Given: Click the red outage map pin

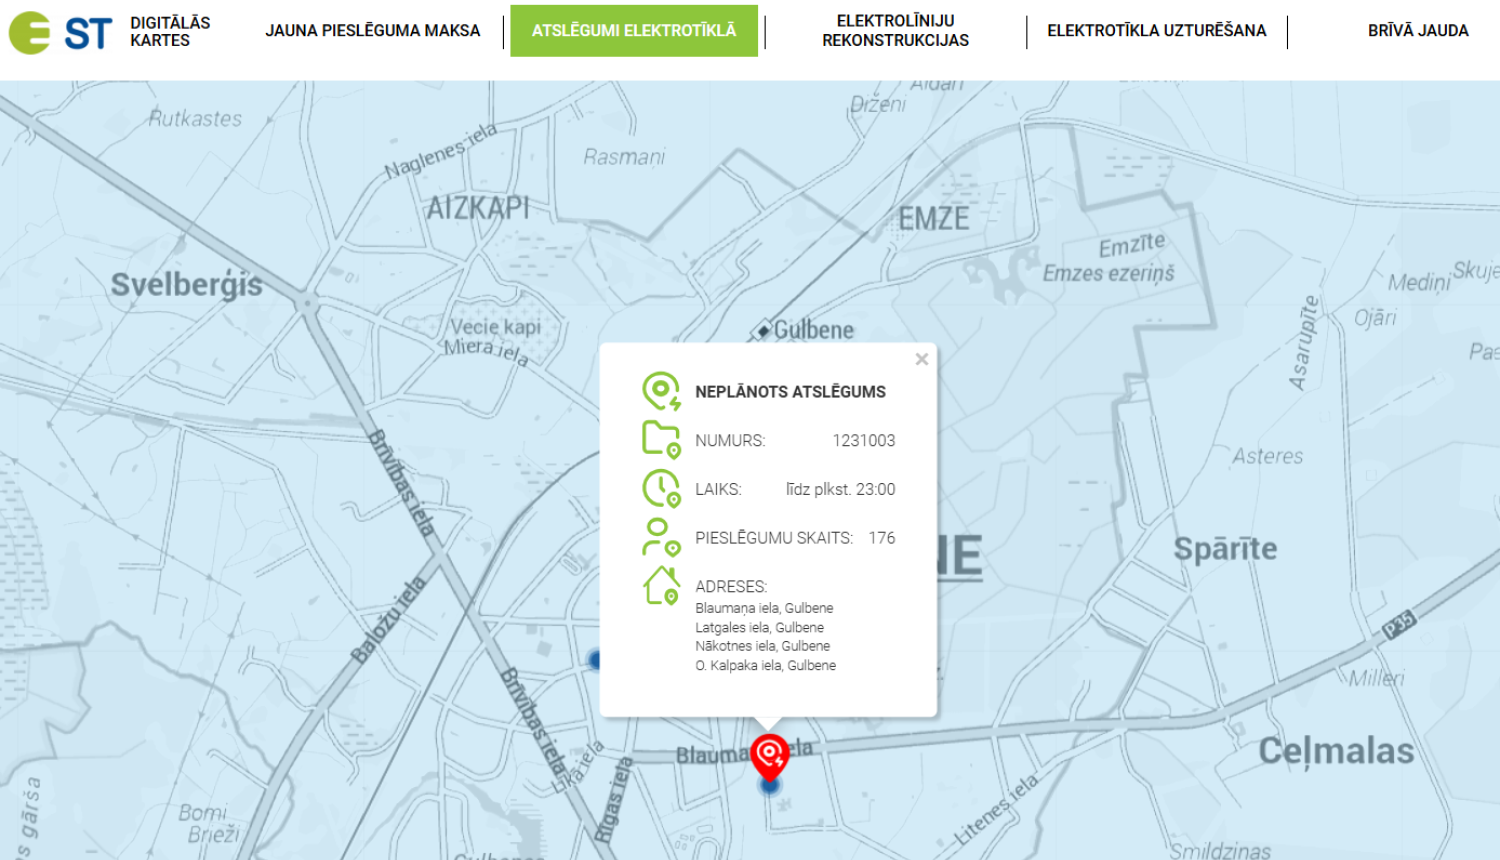Looking at the screenshot, I should click(770, 757).
